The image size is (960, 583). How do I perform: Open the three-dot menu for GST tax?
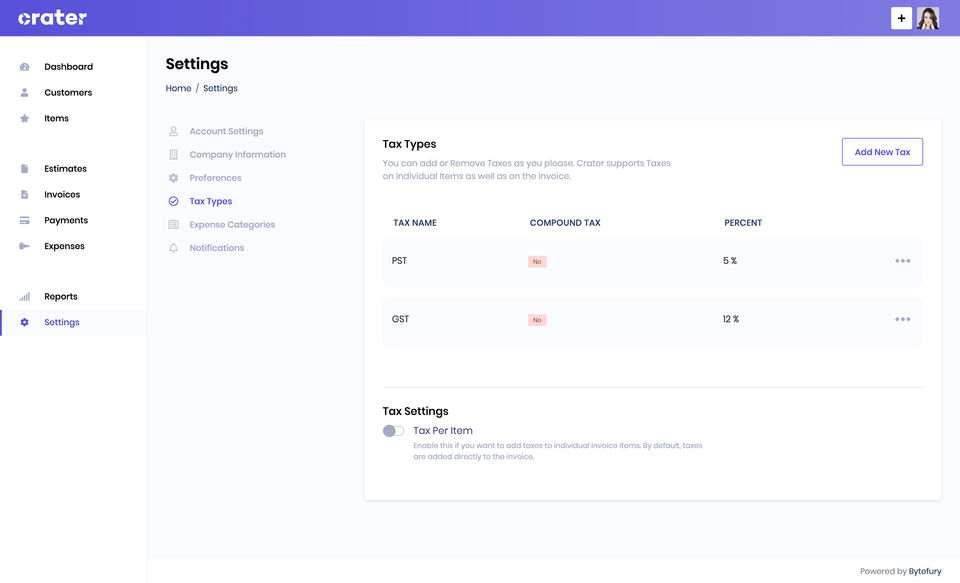pyautogui.click(x=902, y=319)
